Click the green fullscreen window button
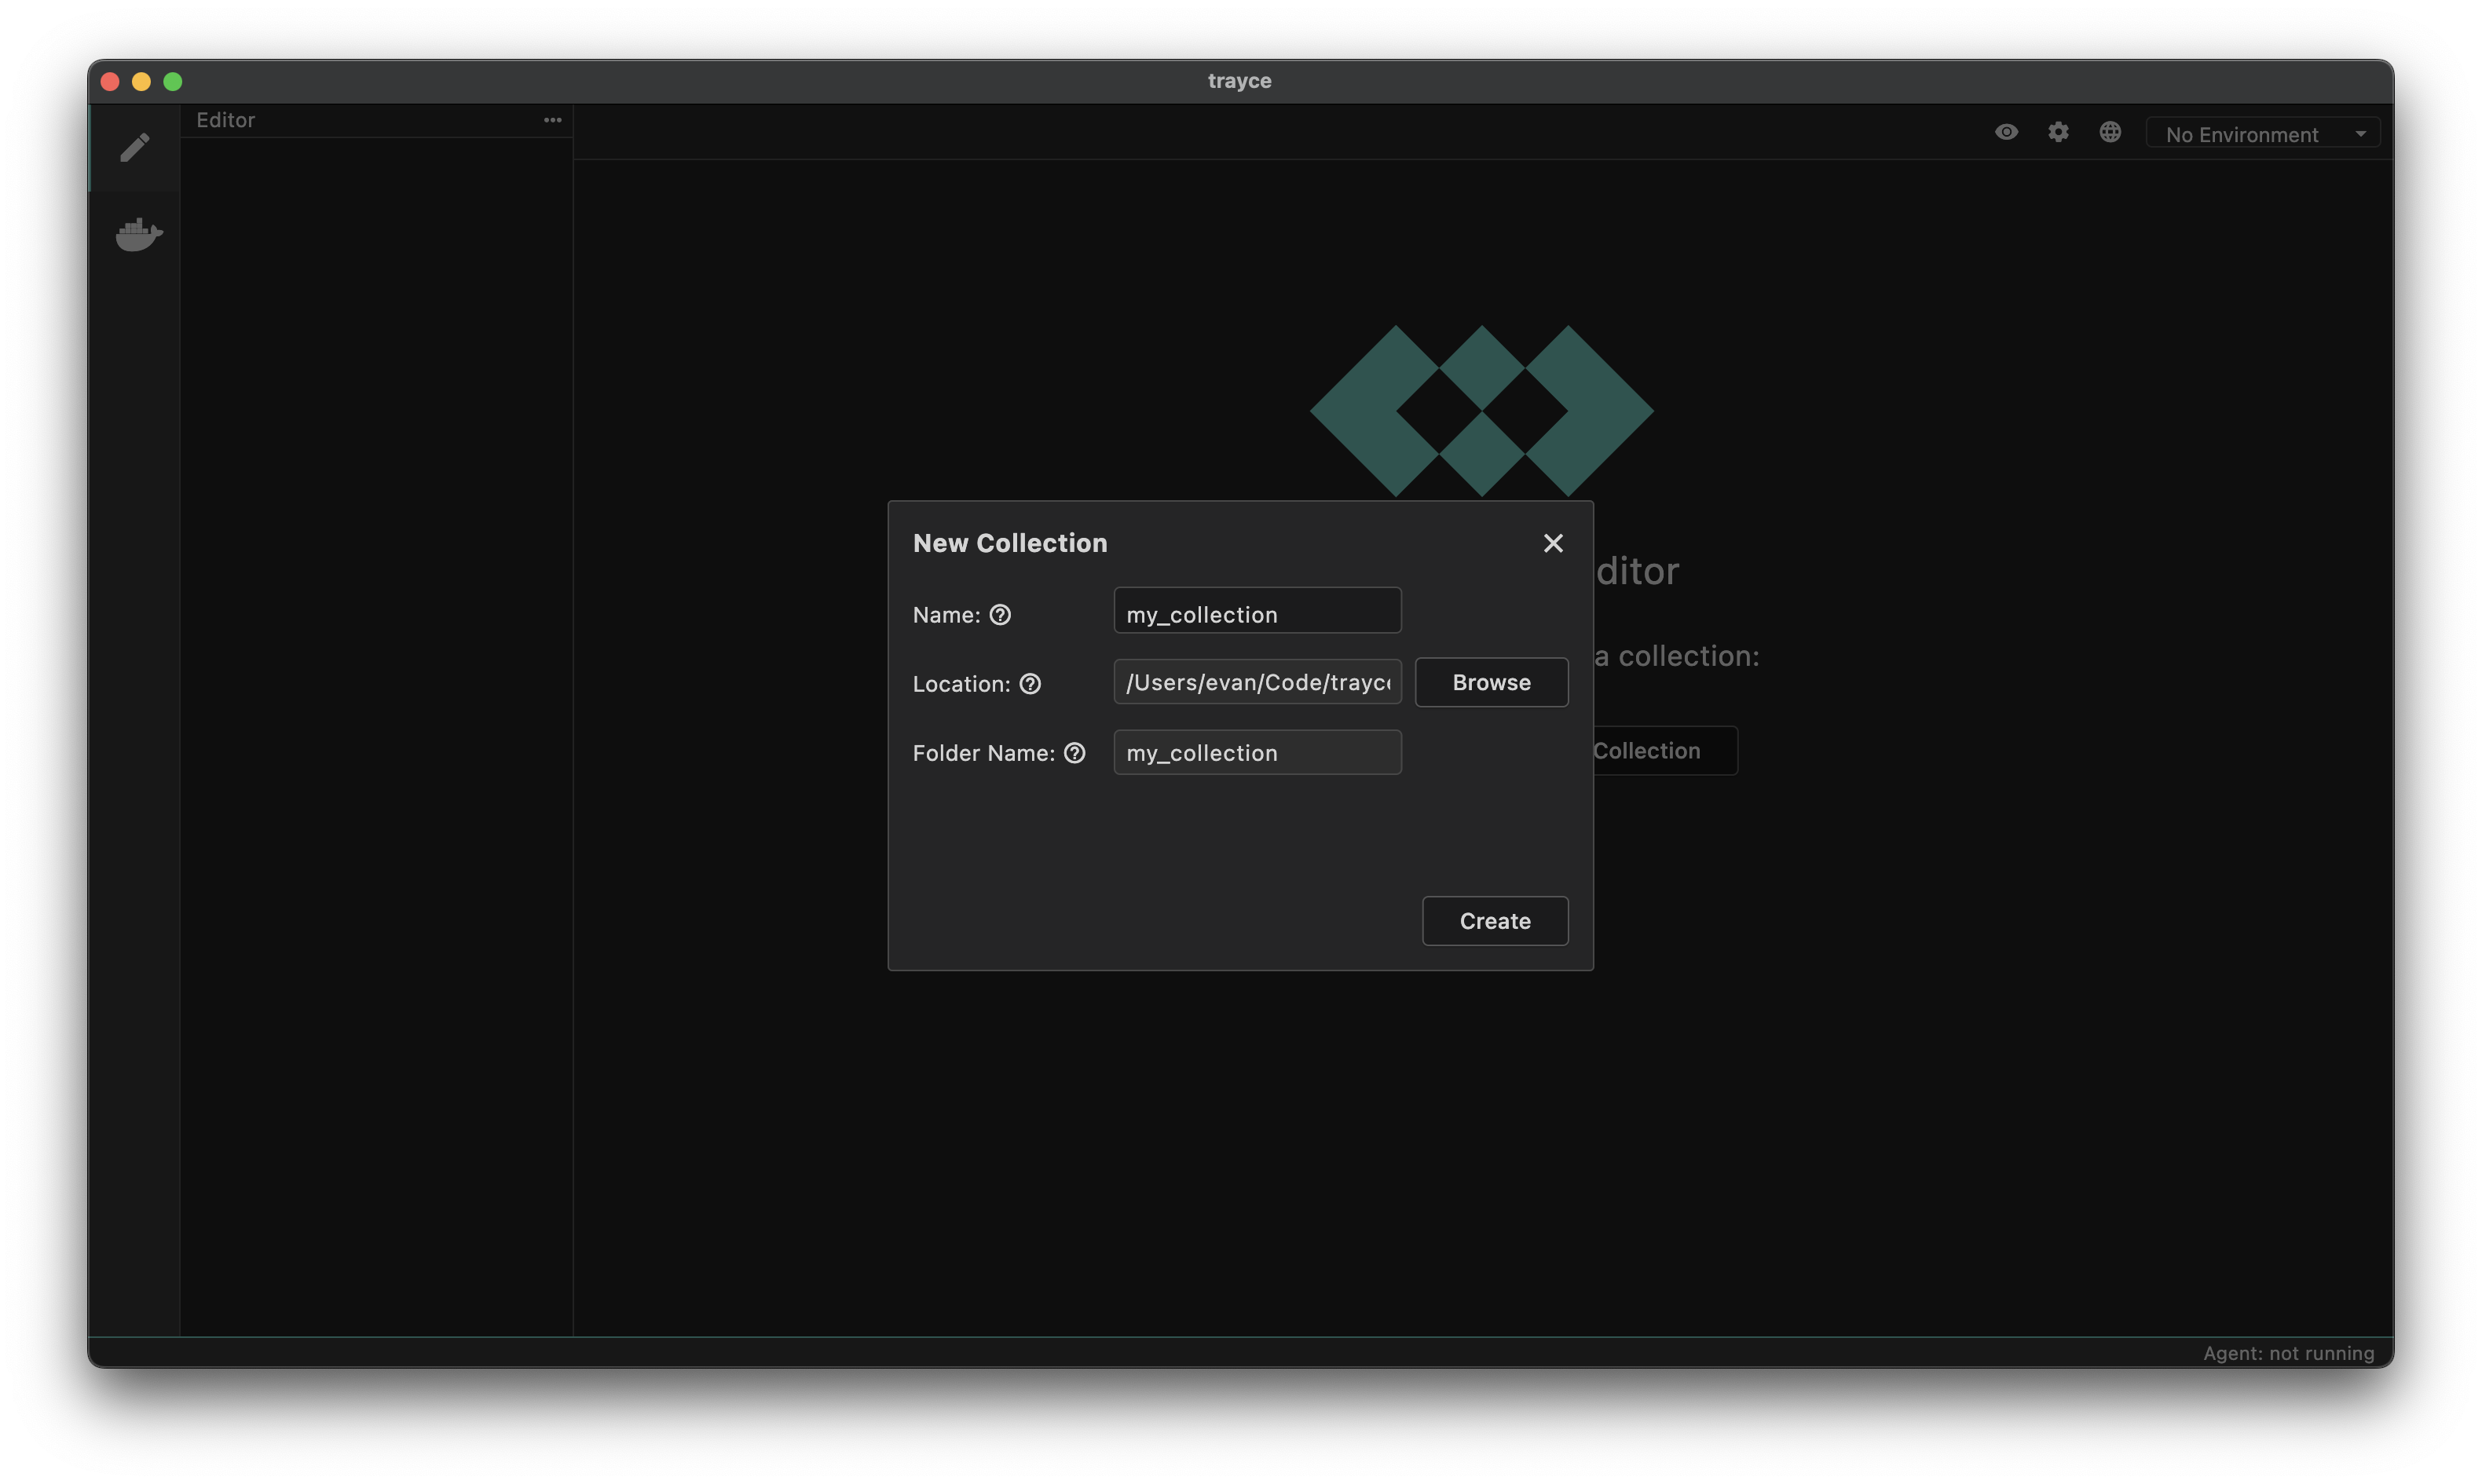This screenshot has height=1484, width=2482. click(173, 82)
